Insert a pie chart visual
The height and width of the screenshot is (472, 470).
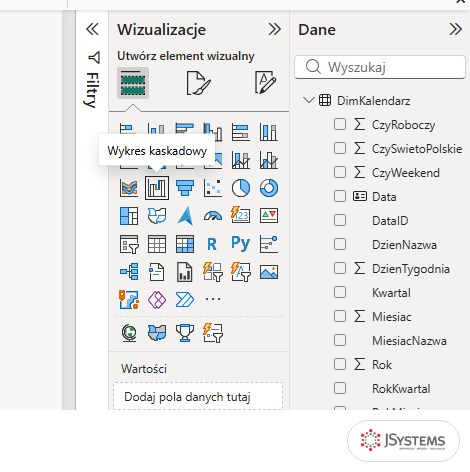[241, 188]
